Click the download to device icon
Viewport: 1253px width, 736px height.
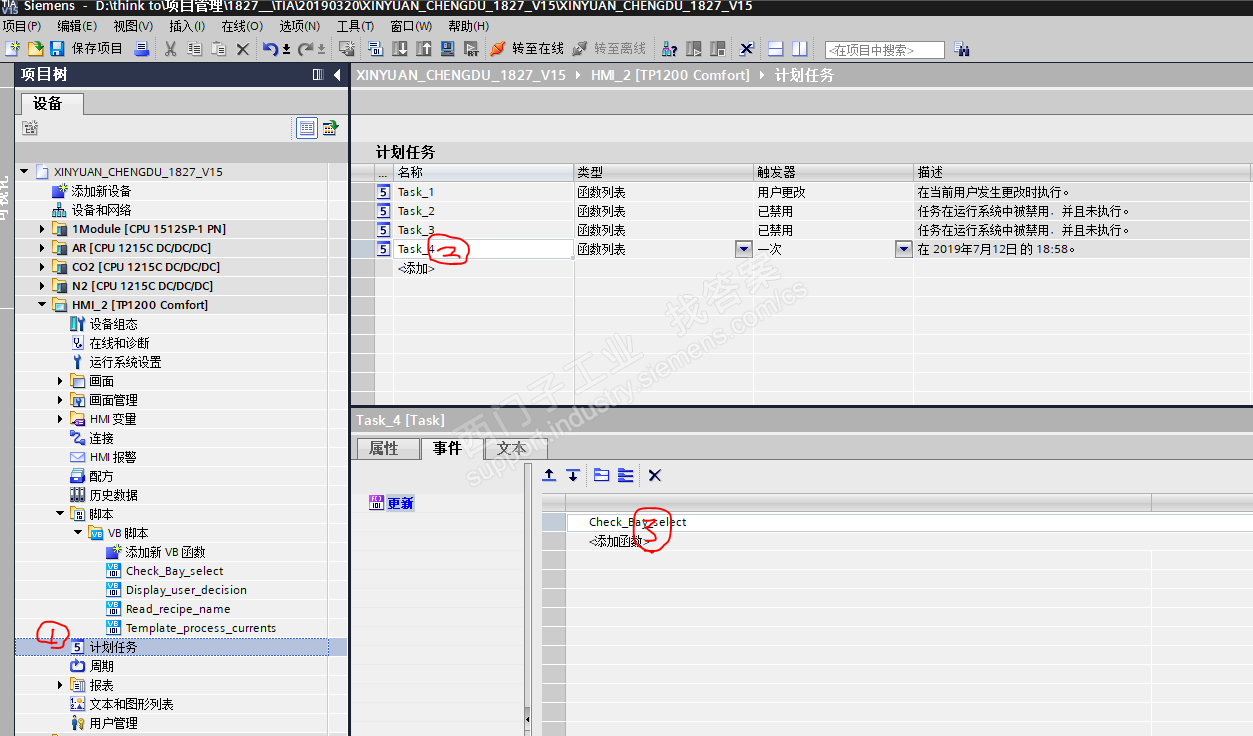point(400,49)
